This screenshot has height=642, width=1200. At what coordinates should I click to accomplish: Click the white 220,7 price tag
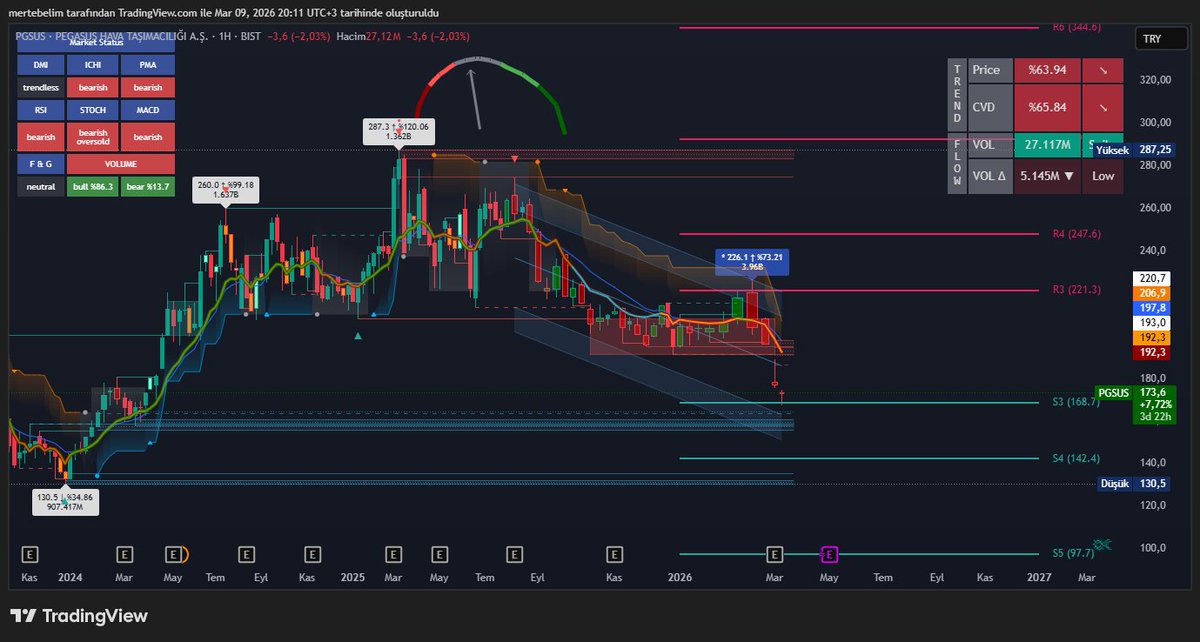1153,277
